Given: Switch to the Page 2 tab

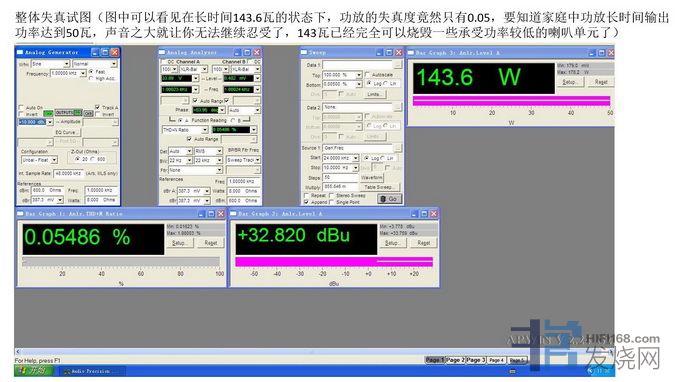Looking at the screenshot, I should tap(455, 360).
